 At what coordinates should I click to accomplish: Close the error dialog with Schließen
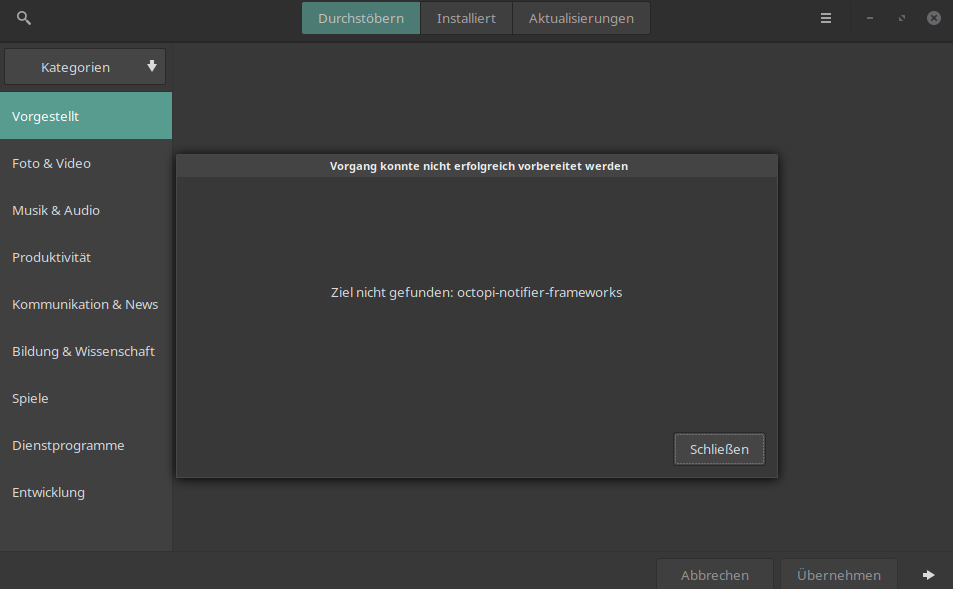point(719,449)
